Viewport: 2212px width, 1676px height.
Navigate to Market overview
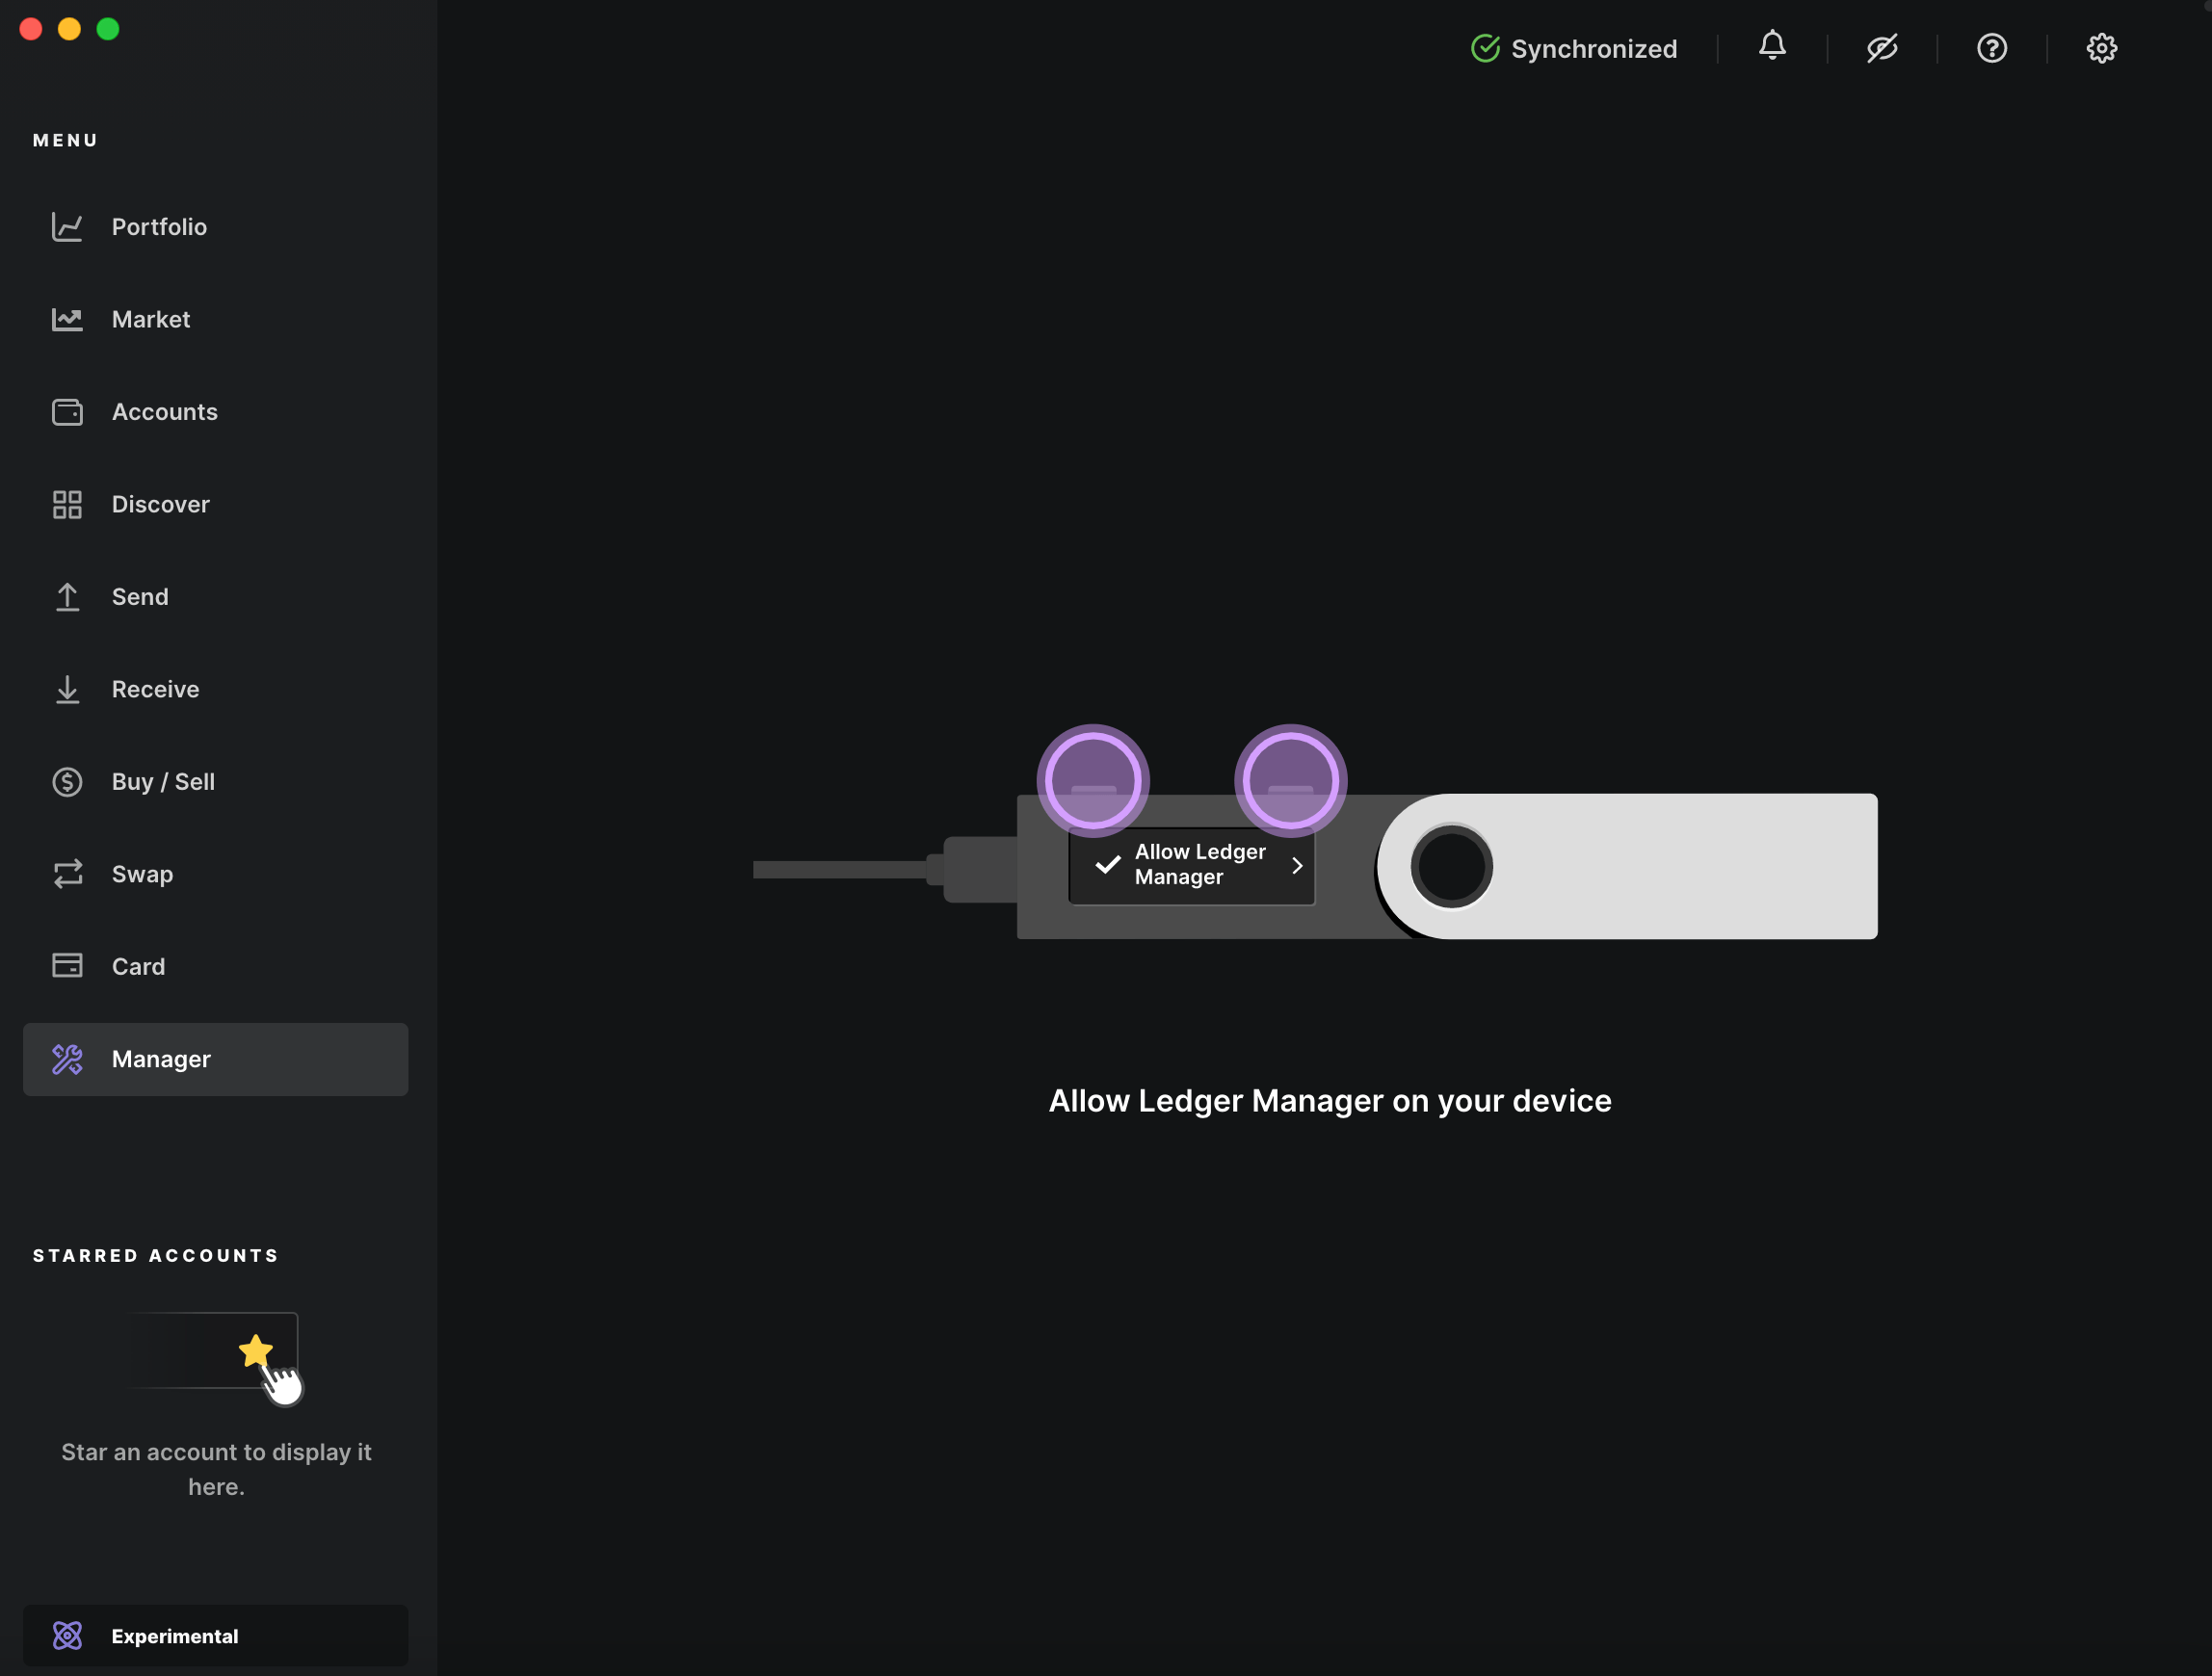[x=151, y=319]
